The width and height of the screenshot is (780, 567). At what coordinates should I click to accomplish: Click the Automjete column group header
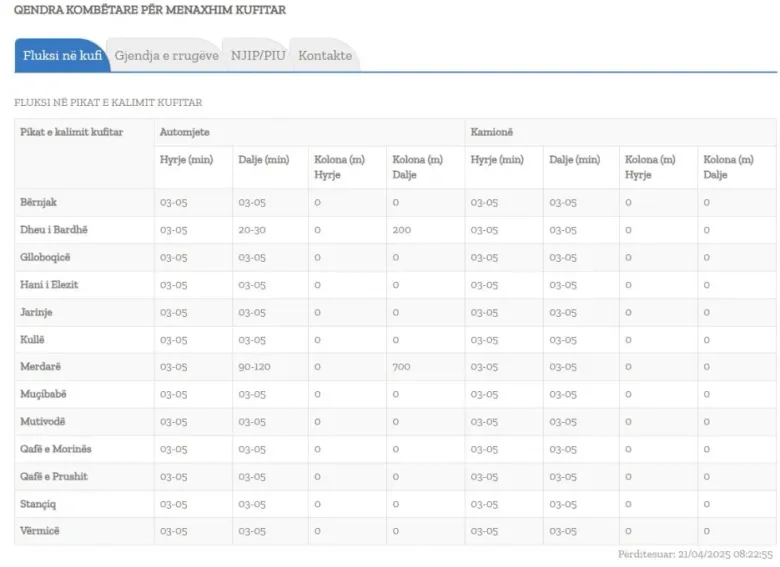tap(185, 132)
